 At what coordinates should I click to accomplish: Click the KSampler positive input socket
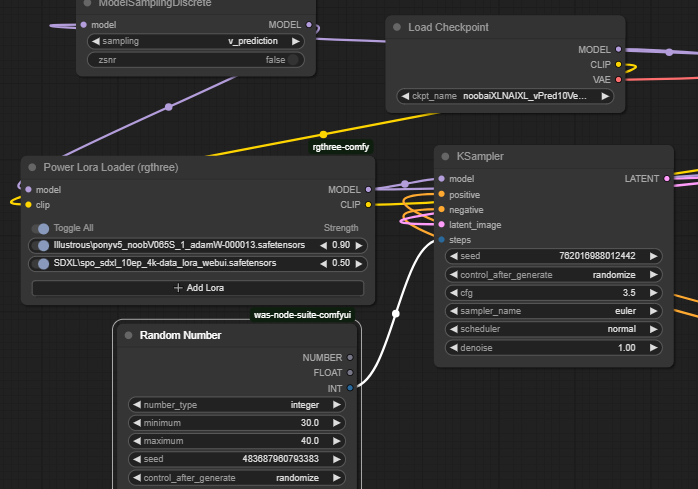[x=441, y=194]
